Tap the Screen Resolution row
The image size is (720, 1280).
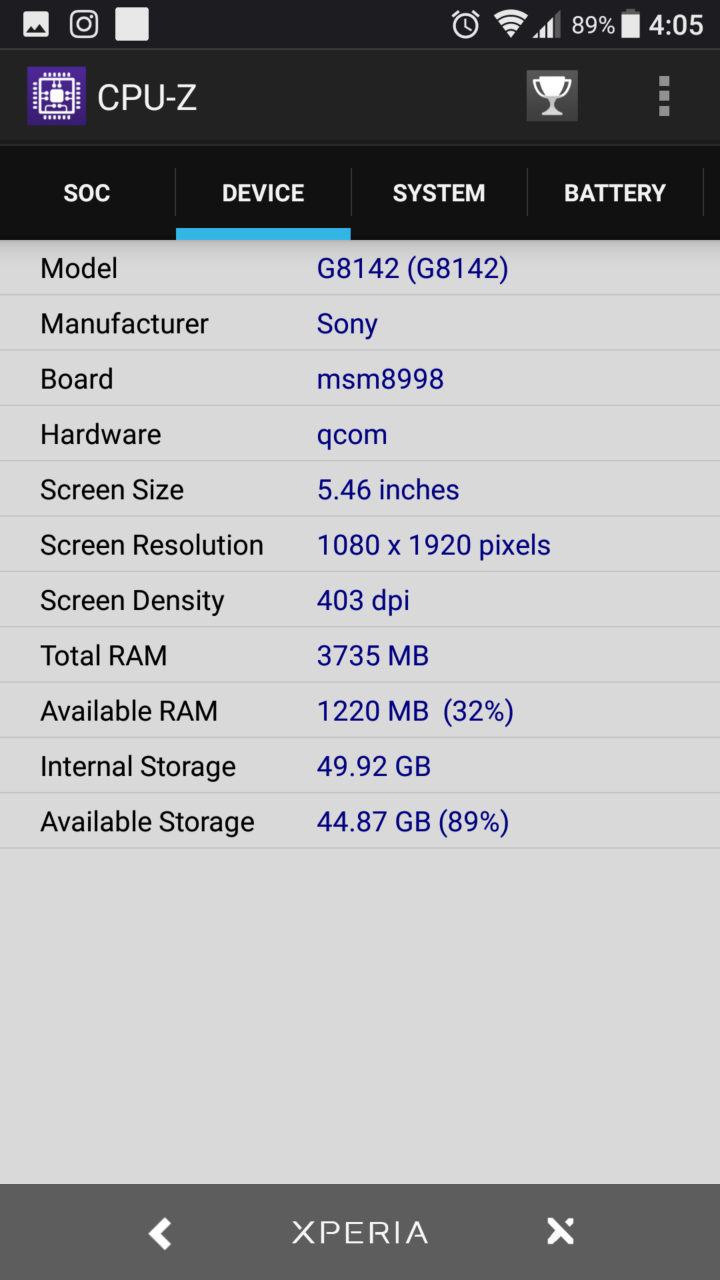click(360, 545)
